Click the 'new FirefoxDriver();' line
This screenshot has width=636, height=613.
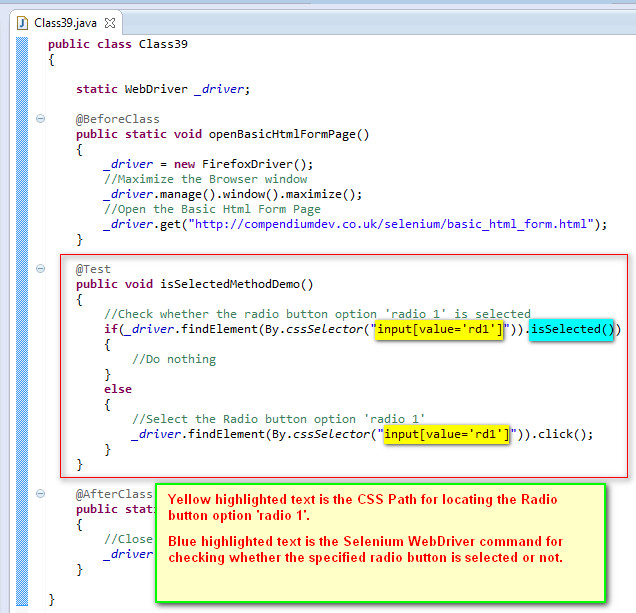click(x=208, y=164)
